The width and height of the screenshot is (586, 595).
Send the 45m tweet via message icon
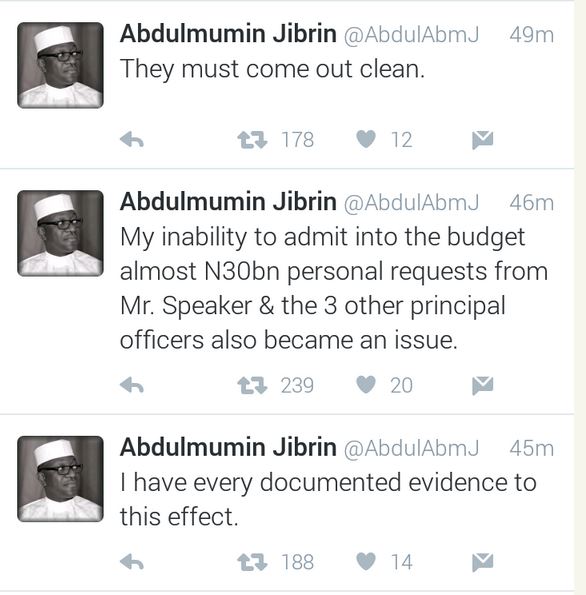click(482, 562)
